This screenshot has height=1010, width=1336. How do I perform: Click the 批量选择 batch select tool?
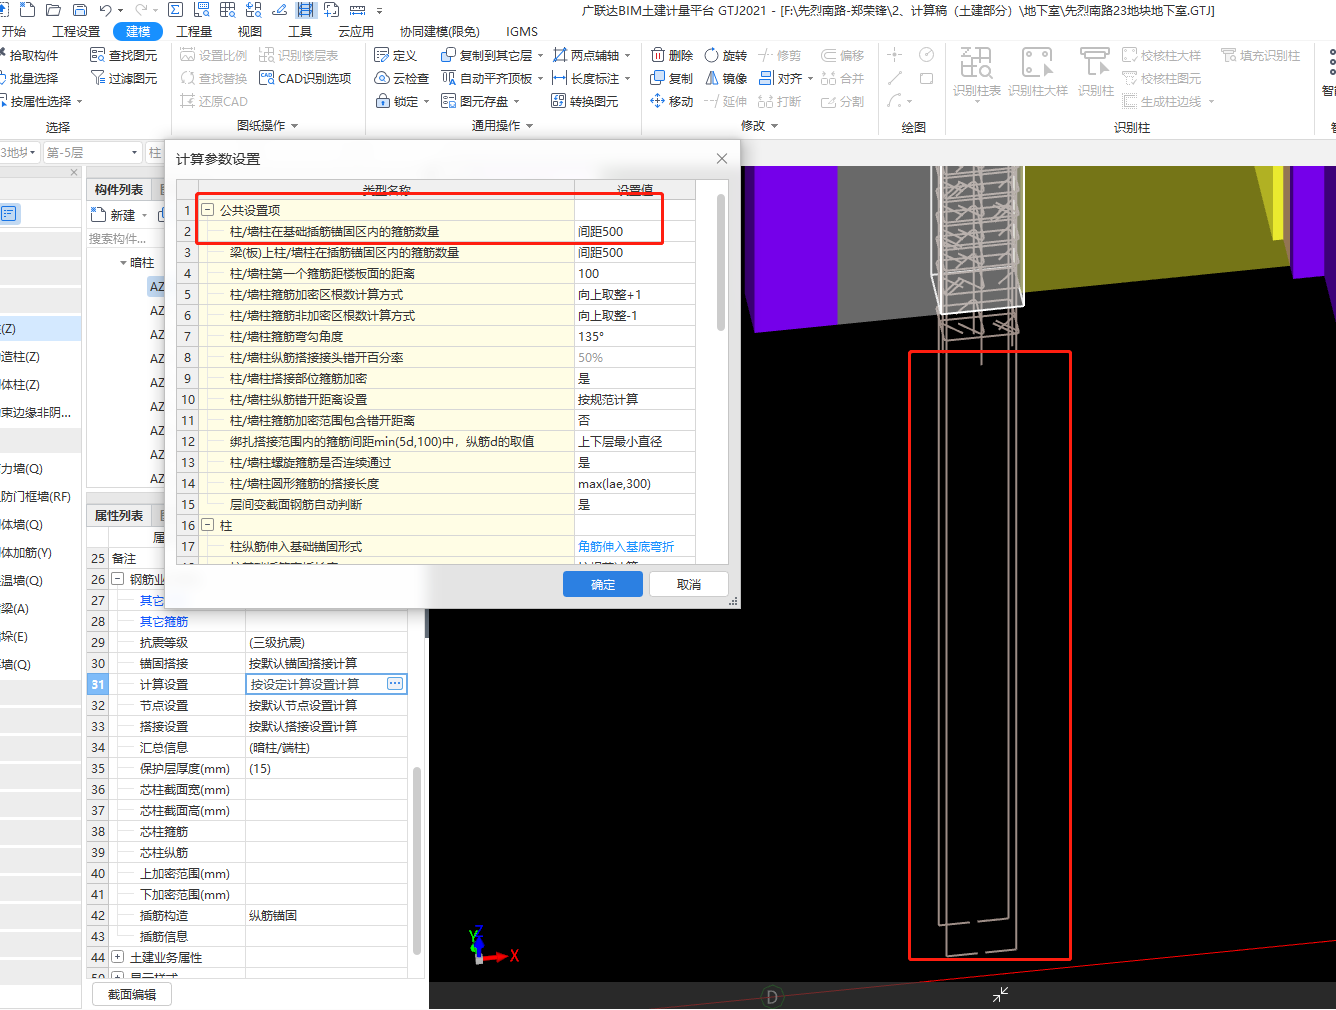[29, 78]
